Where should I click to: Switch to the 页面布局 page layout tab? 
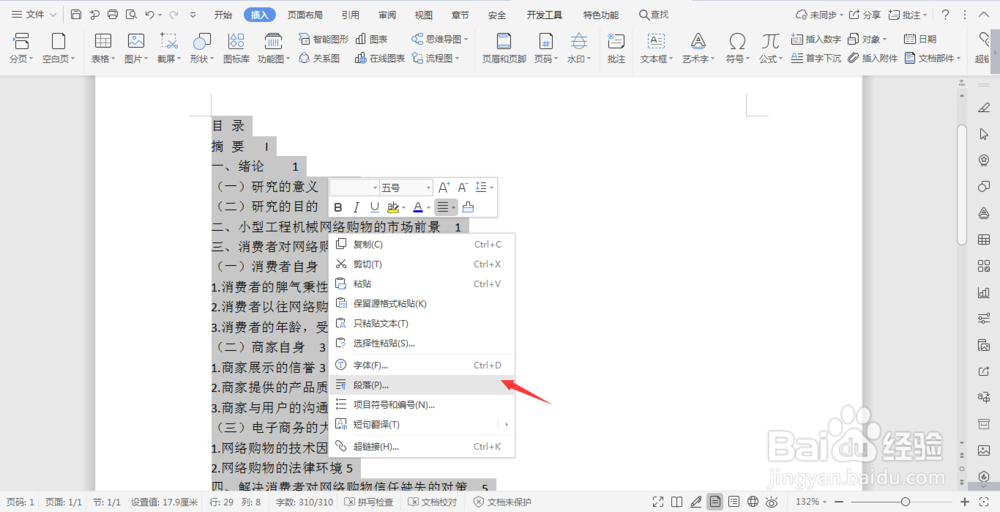305,15
